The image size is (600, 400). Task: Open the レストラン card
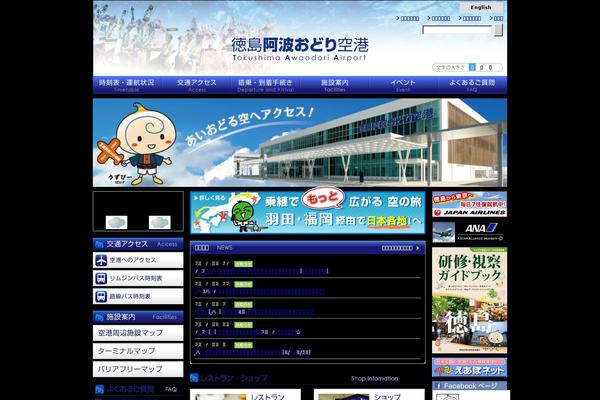coord(245,395)
